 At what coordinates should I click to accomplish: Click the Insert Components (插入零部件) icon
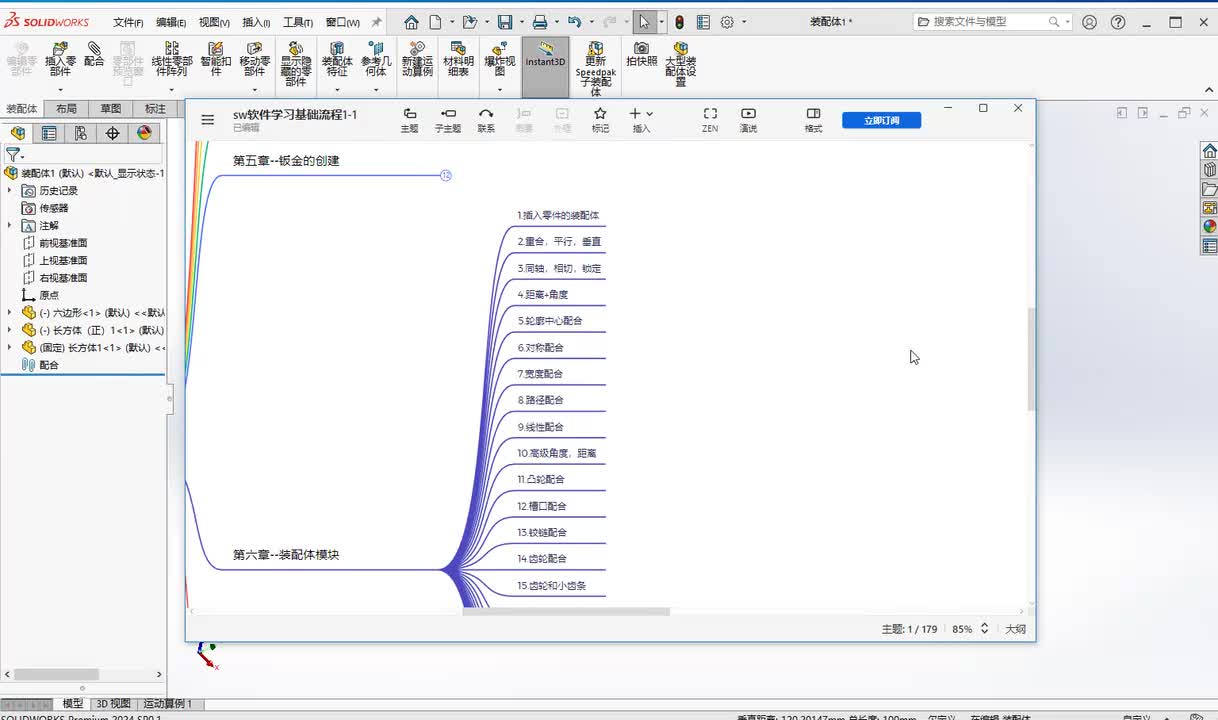pos(60,58)
